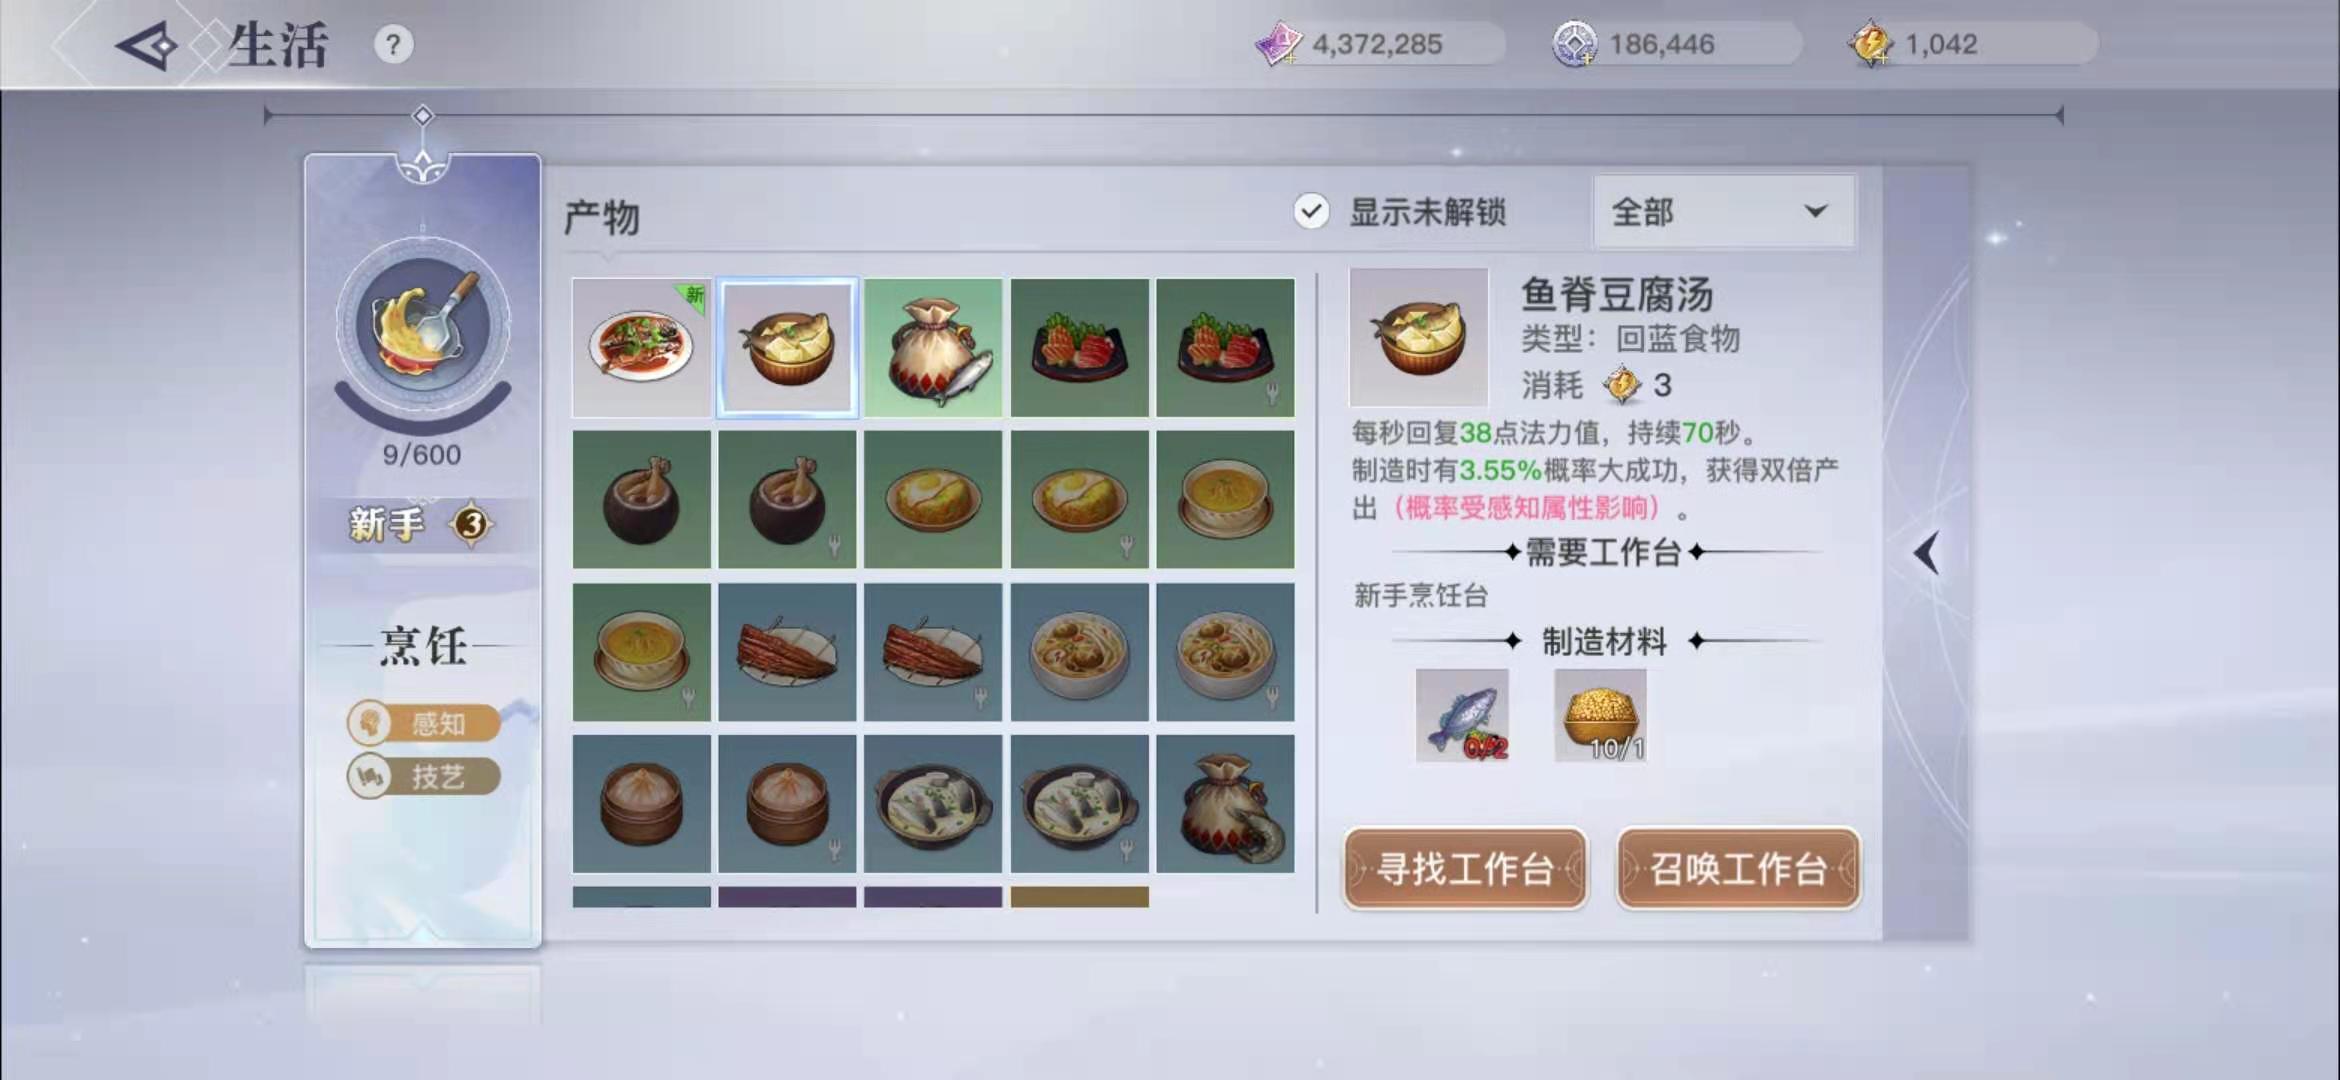The height and width of the screenshot is (1080, 2340).
Task: Click the back arrow beside 生活
Action: (x=147, y=46)
